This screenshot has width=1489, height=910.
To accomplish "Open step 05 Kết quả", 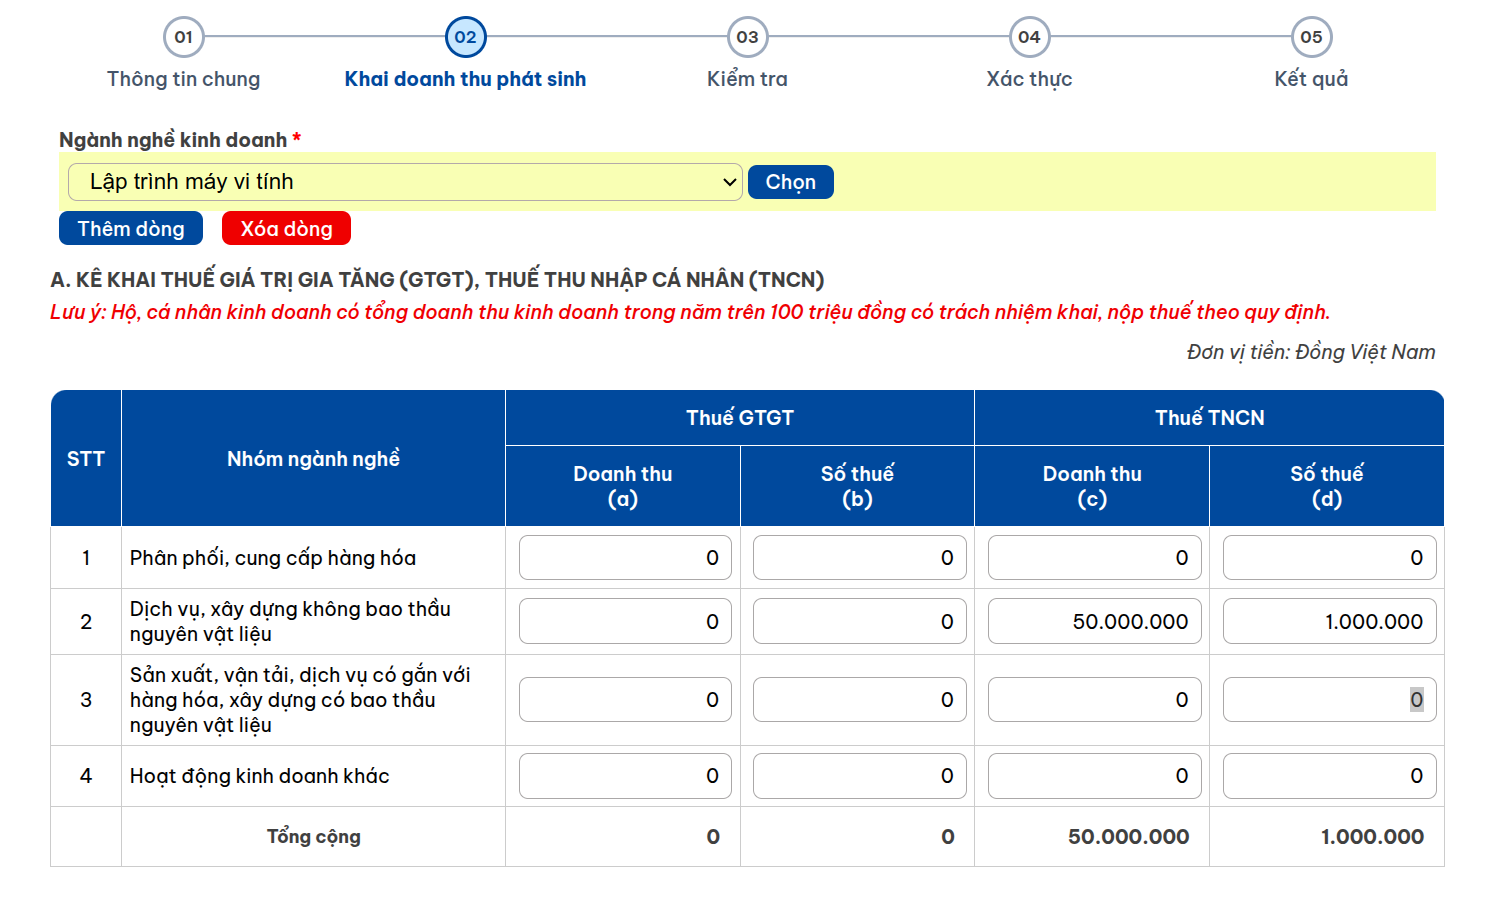I will click(1311, 38).
